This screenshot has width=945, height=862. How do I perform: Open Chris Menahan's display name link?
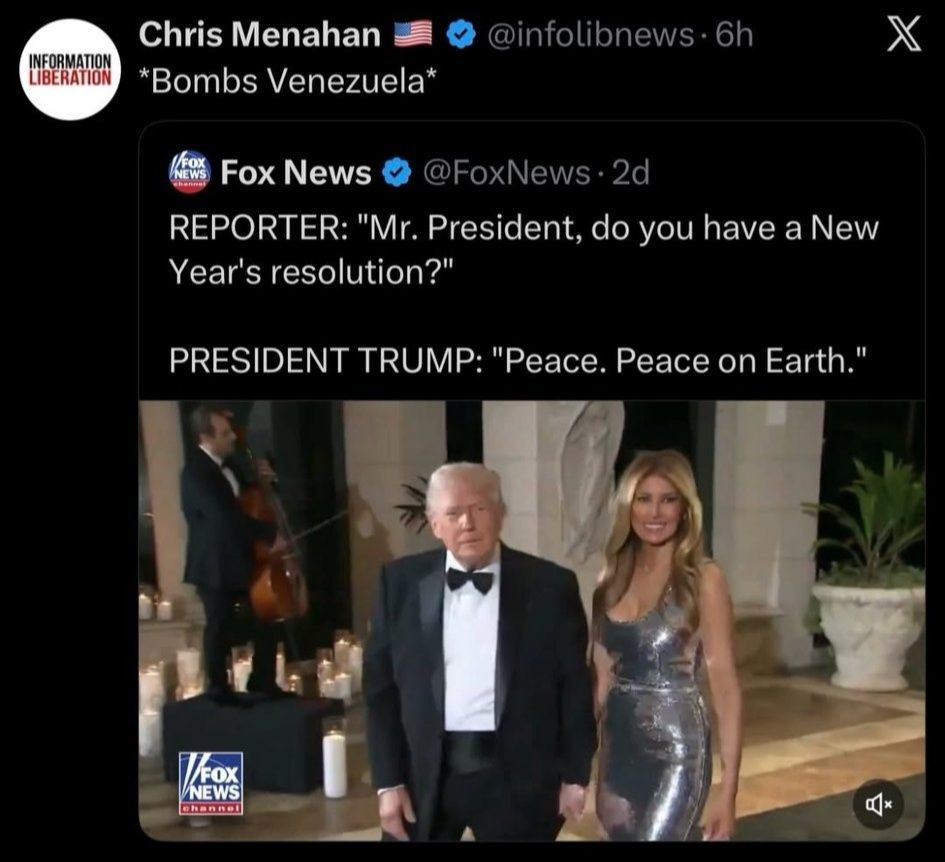pyautogui.click(x=259, y=36)
